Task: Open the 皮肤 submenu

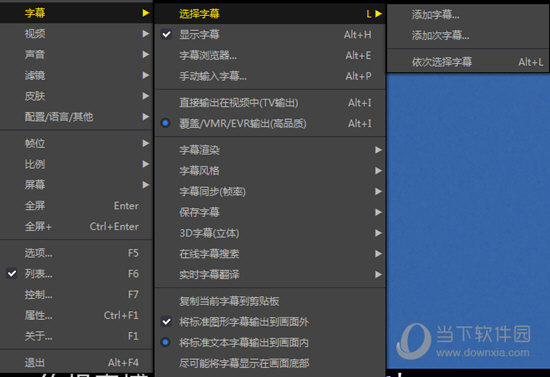Action: click(76, 96)
